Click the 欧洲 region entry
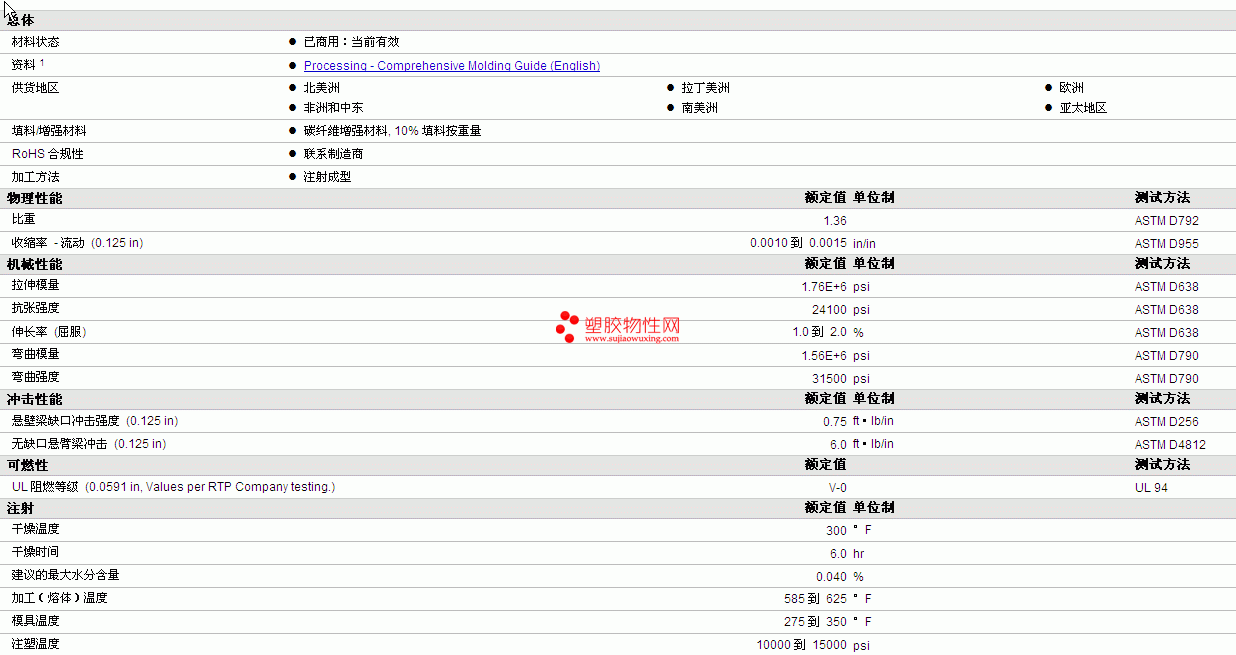Viewport: 1236px width, 655px height. 1072,88
